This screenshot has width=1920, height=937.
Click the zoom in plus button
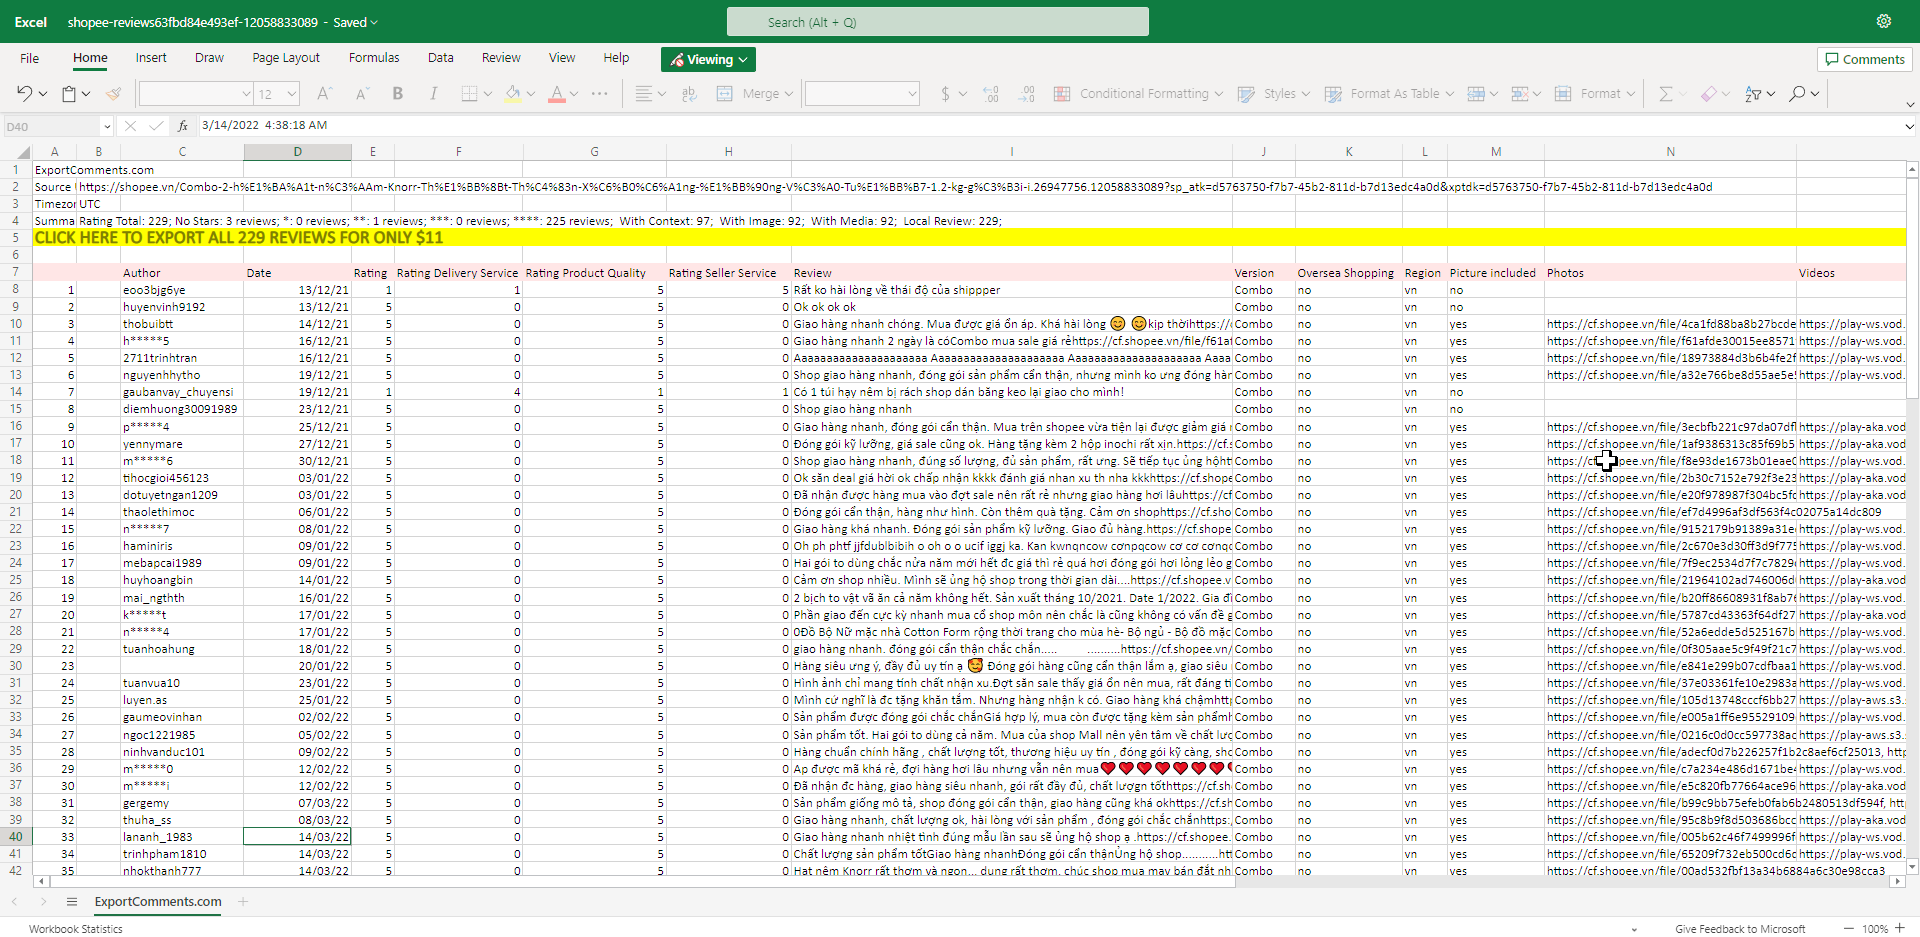1900,928
